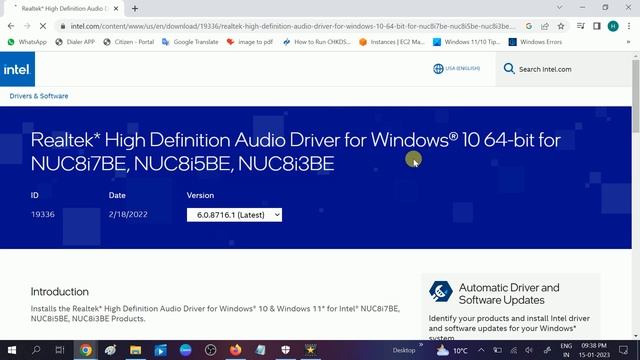Open the star icon app in taskbar
Viewport: 640px width, 360px height.
[311, 350]
